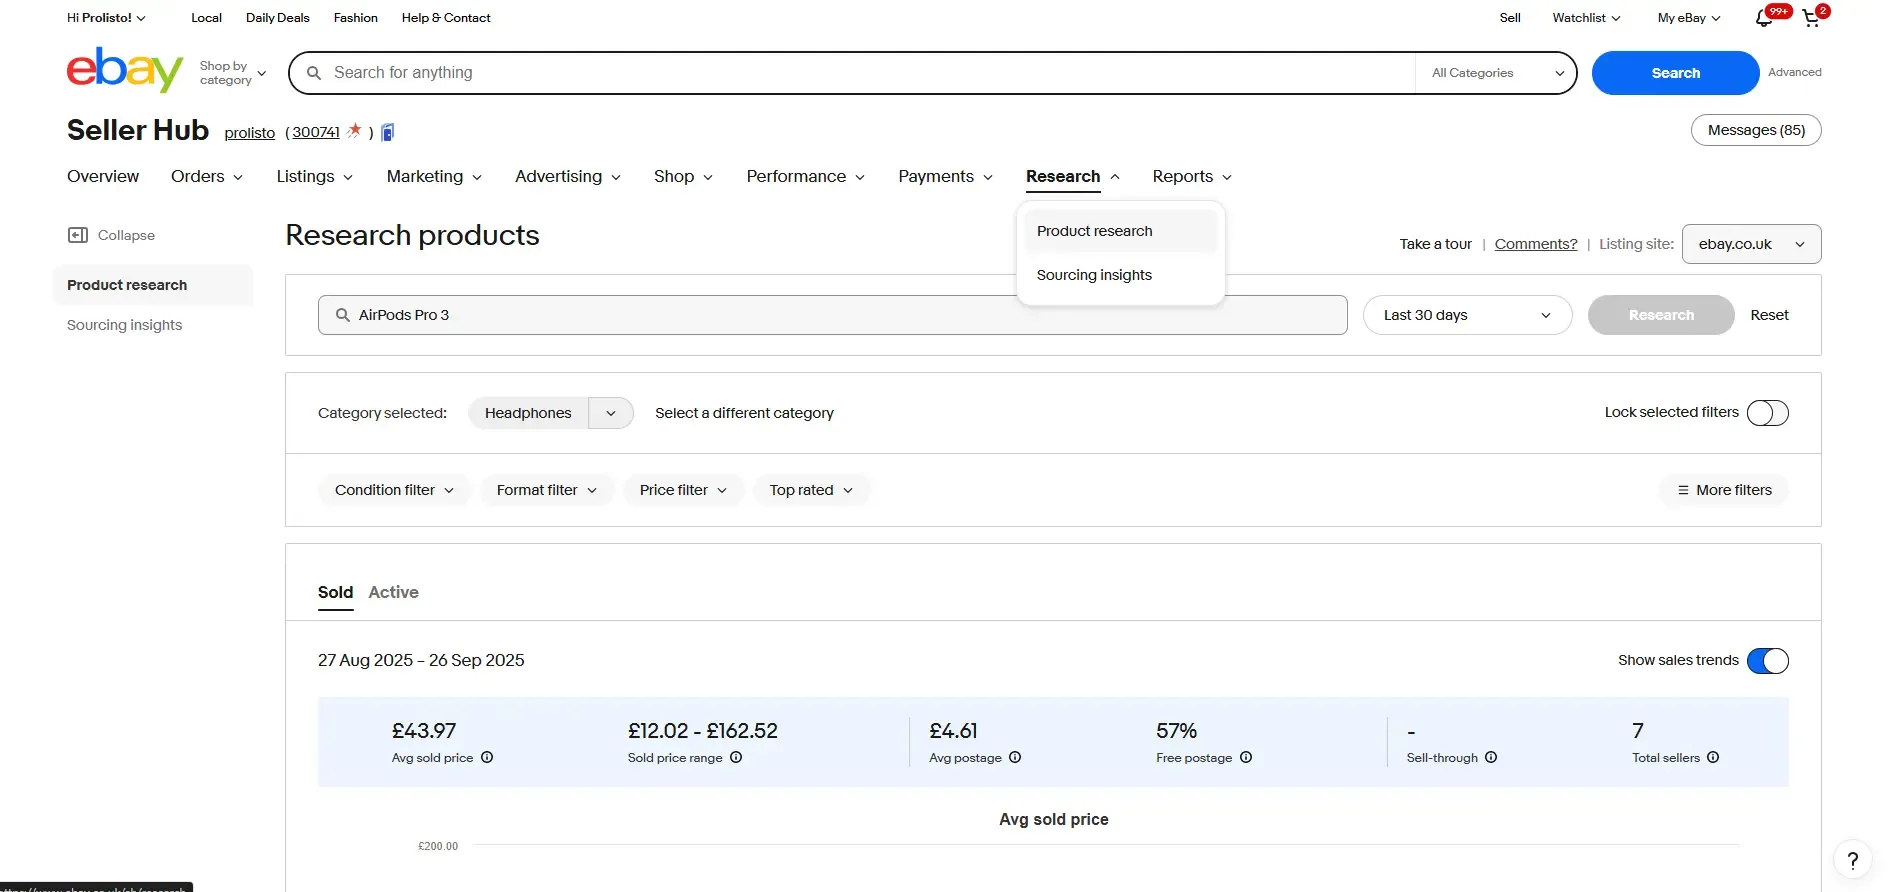The height and width of the screenshot is (892, 1888).
Task: Open the Total sellers info icon
Action: (1713, 757)
